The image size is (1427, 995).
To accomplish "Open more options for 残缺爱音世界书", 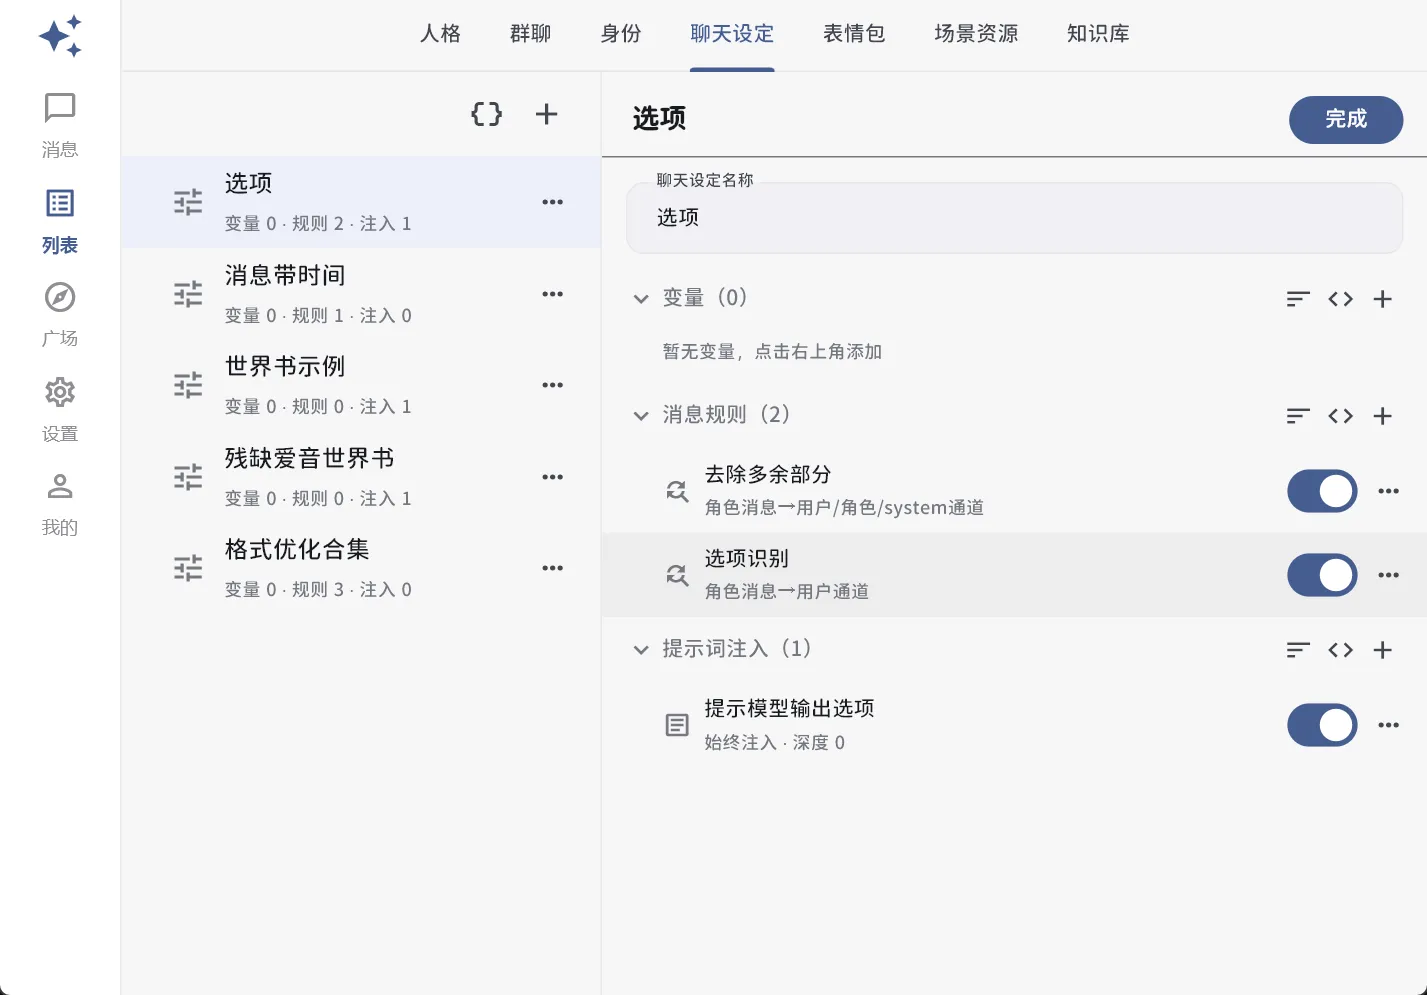I will coord(553,477).
